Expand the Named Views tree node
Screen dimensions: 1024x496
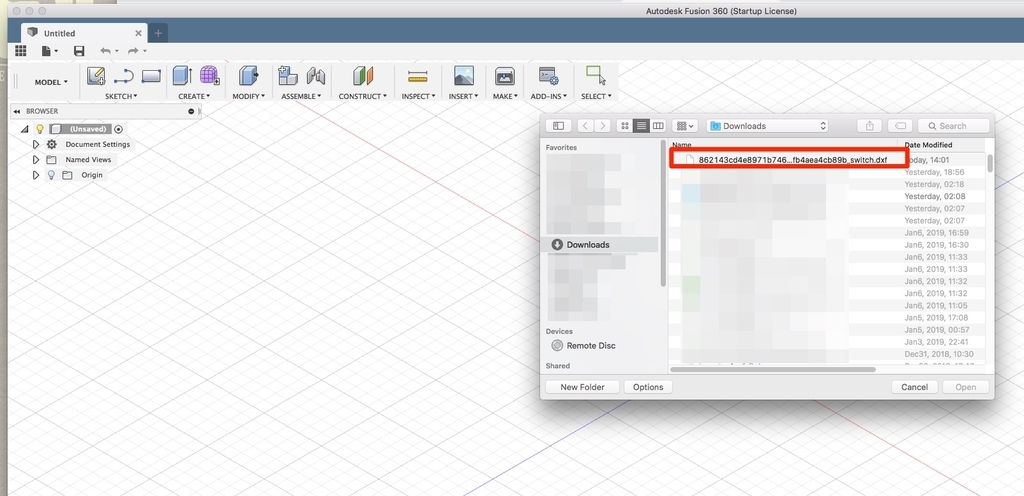pyautogui.click(x=36, y=160)
